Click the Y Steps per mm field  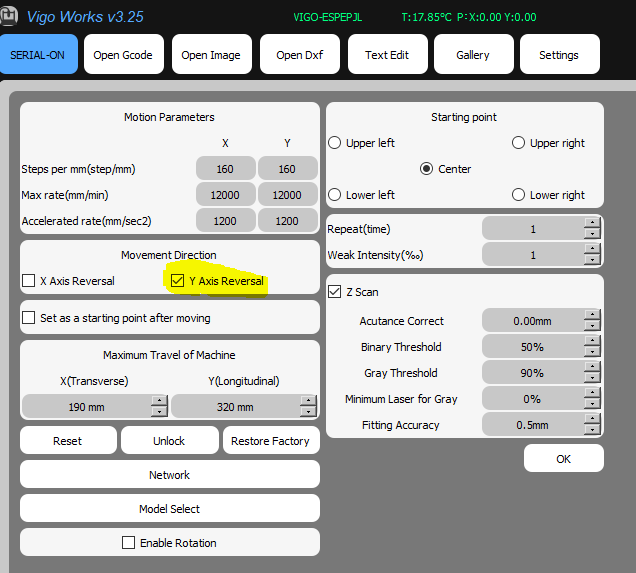click(x=288, y=168)
